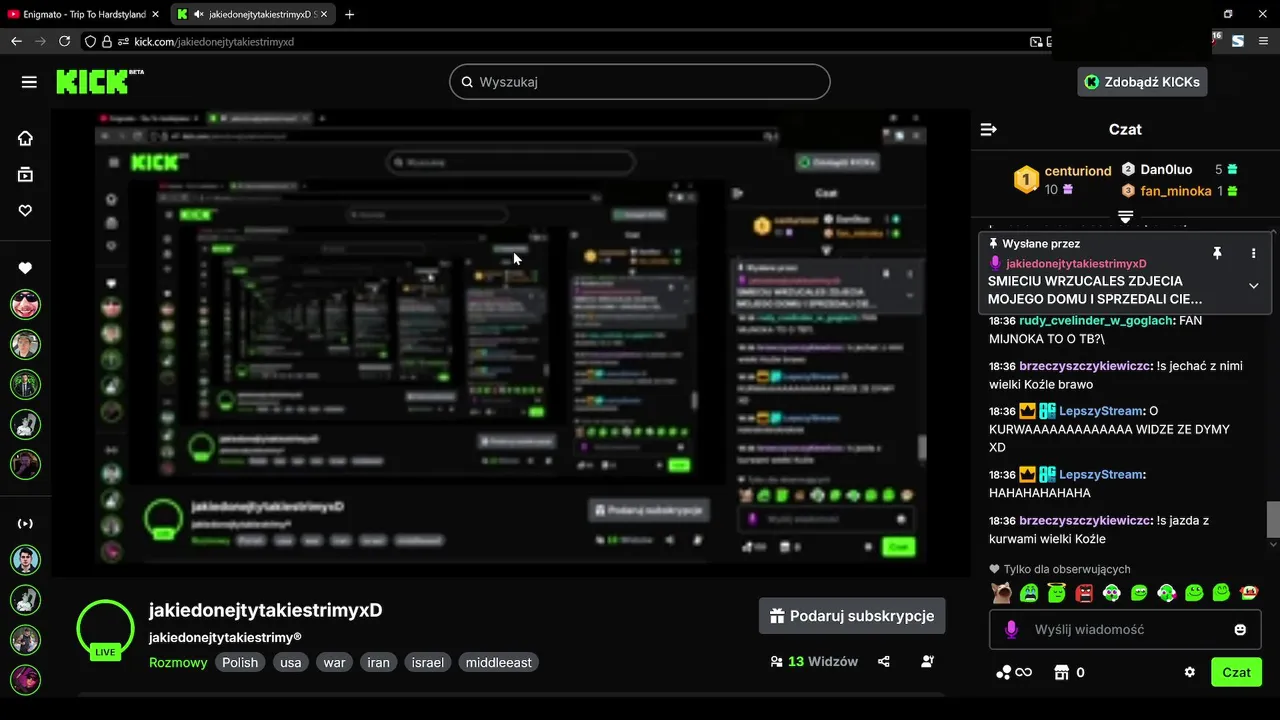Select the middleeast tag
Viewport: 1280px width, 720px height.
pyautogui.click(x=499, y=662)
